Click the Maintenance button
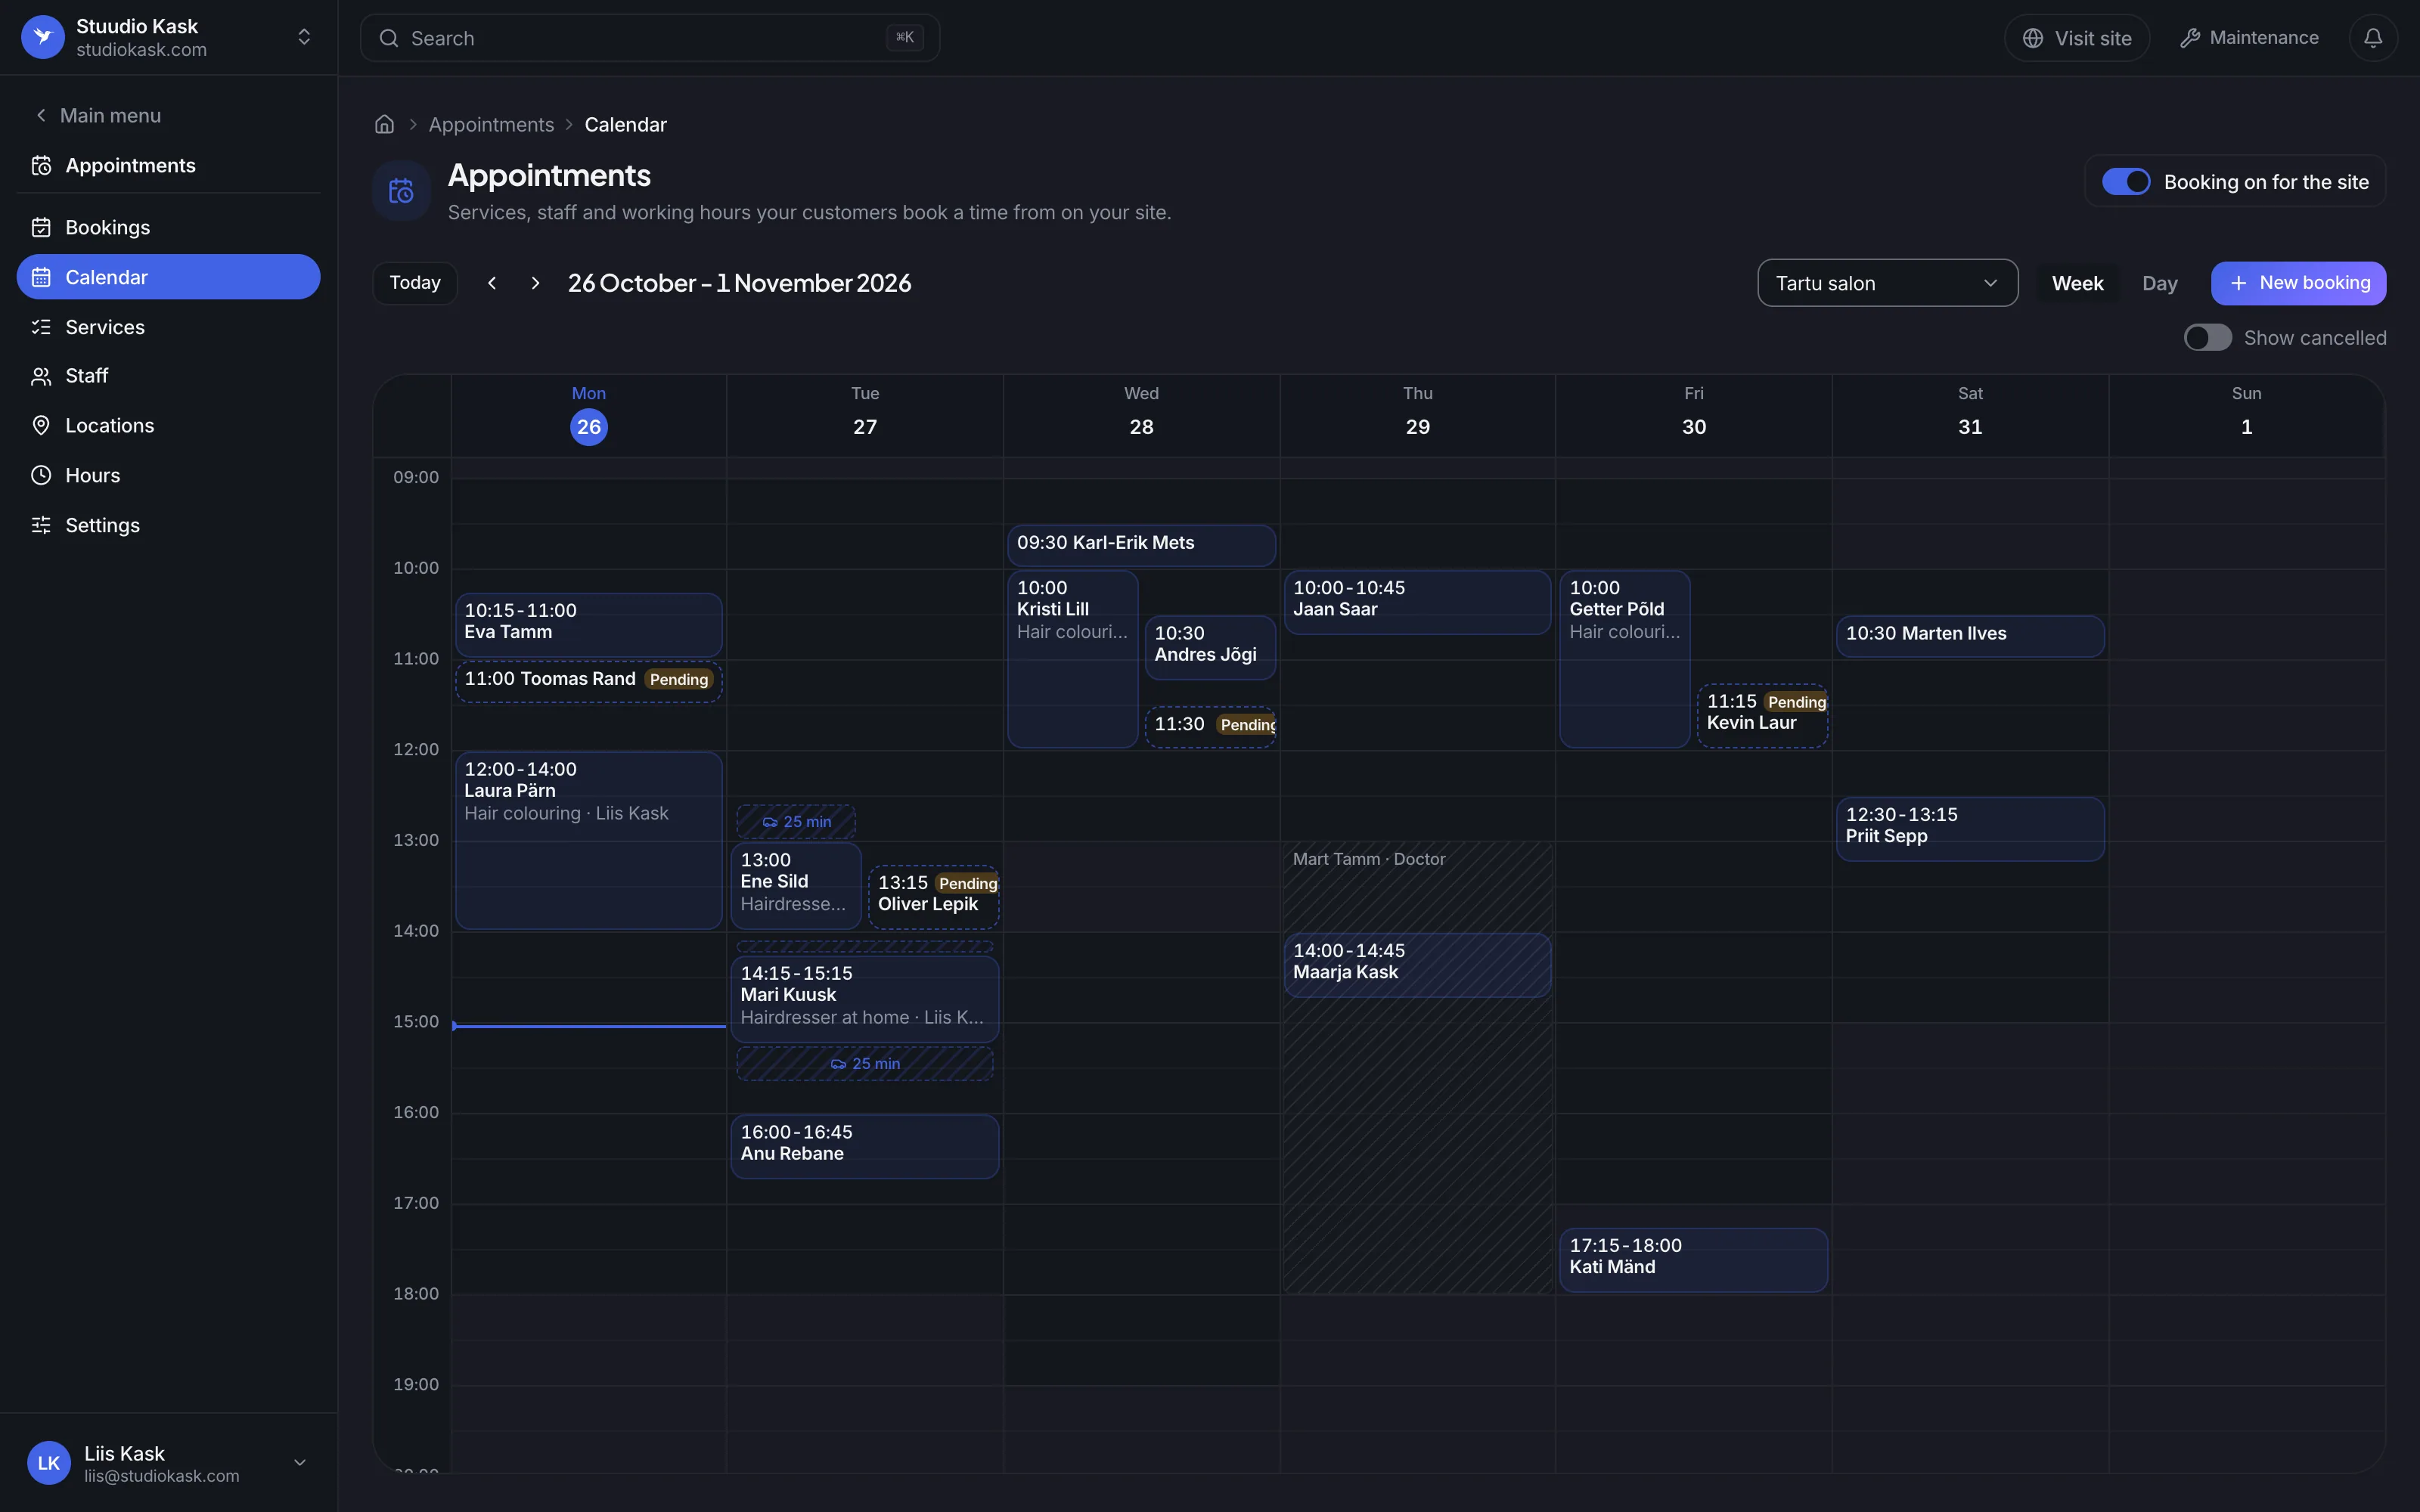This screenshot has width=2420, height=1512. (2249, 38)
